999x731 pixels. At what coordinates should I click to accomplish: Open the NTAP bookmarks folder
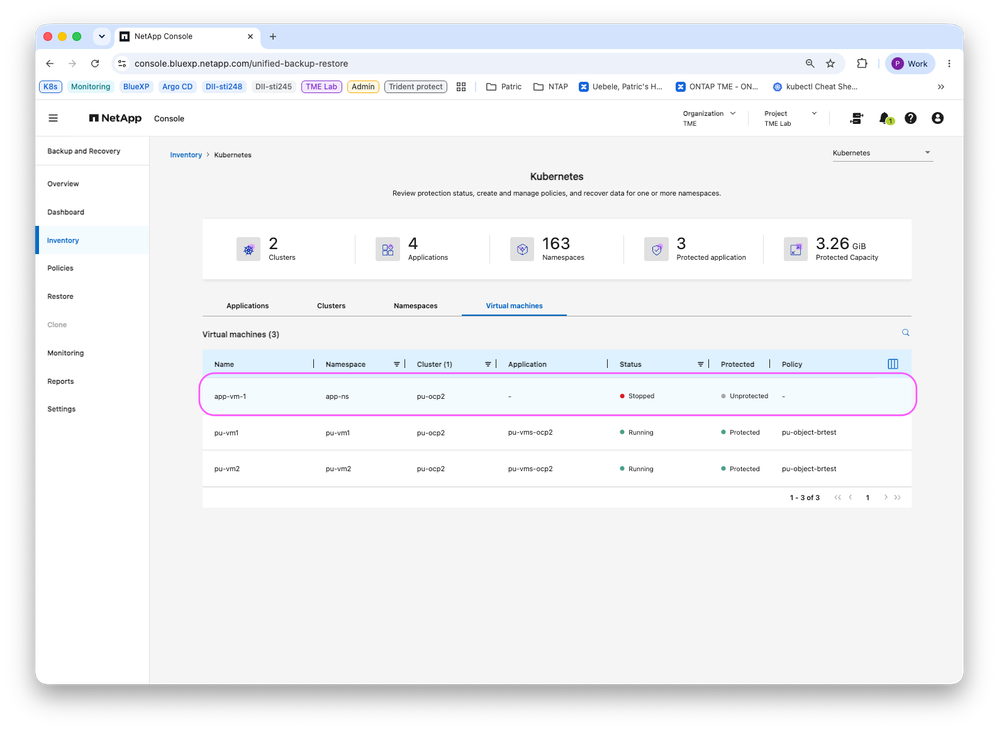click(x=550, y=87)
